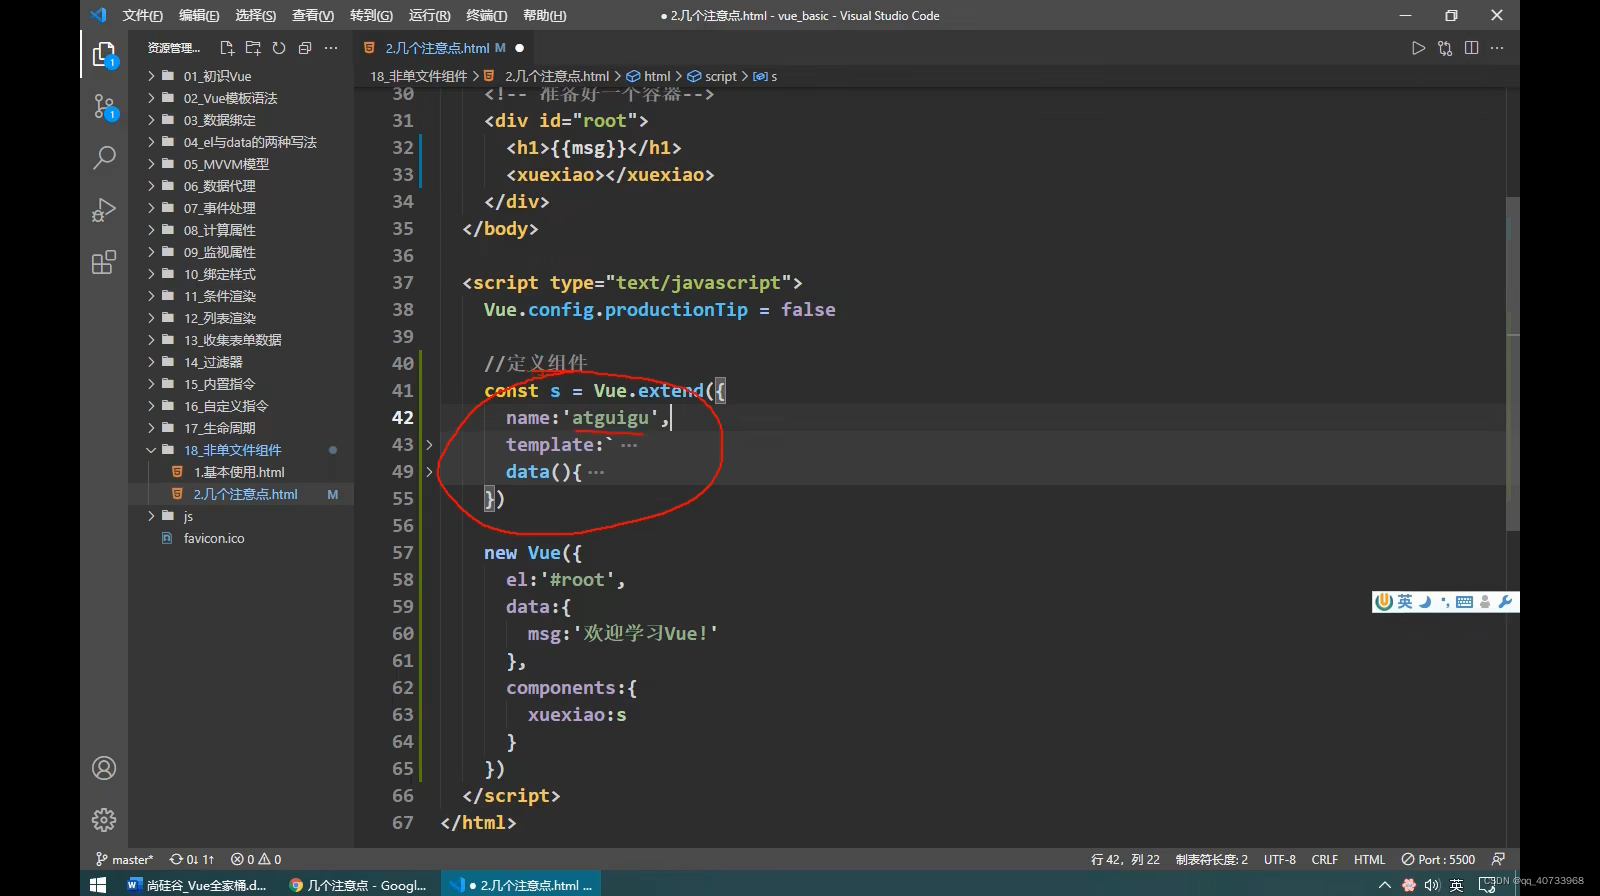This screenshot has height=896, width=1600.
Task: Toggle input method 英 in IME toolbar
Action: (1405, 602)
